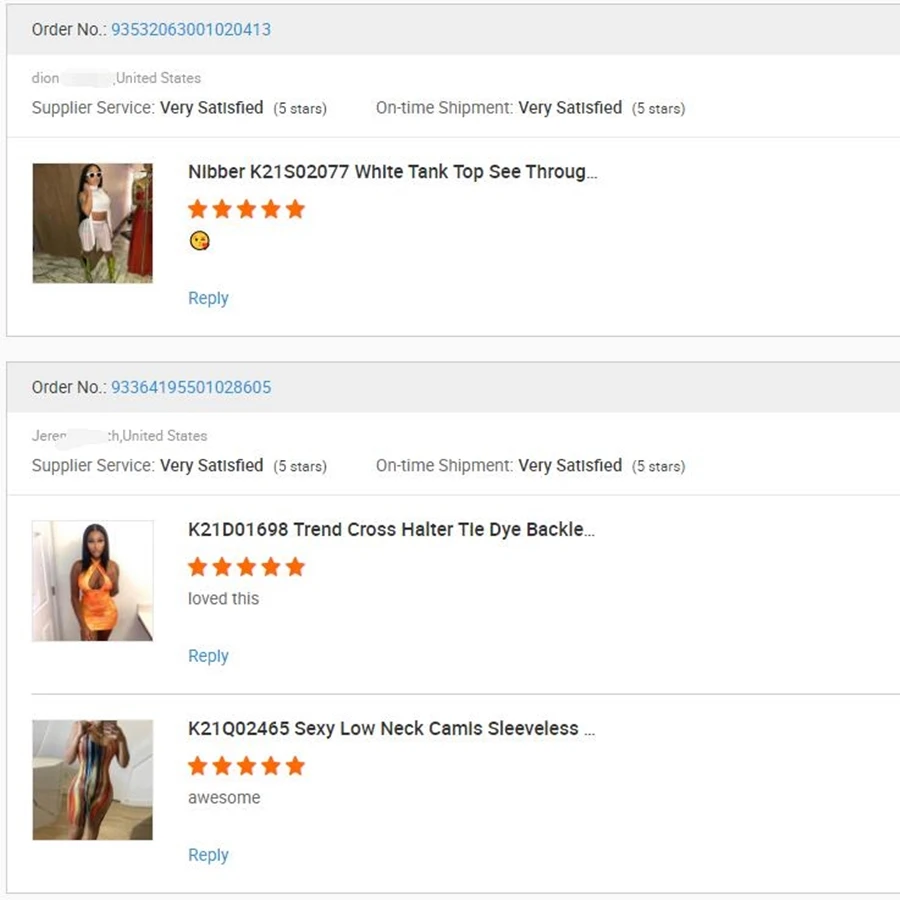900x900 pixels.
Task: Click the first star of Halter Tie Dye rating
Action: tap(198, 567)
